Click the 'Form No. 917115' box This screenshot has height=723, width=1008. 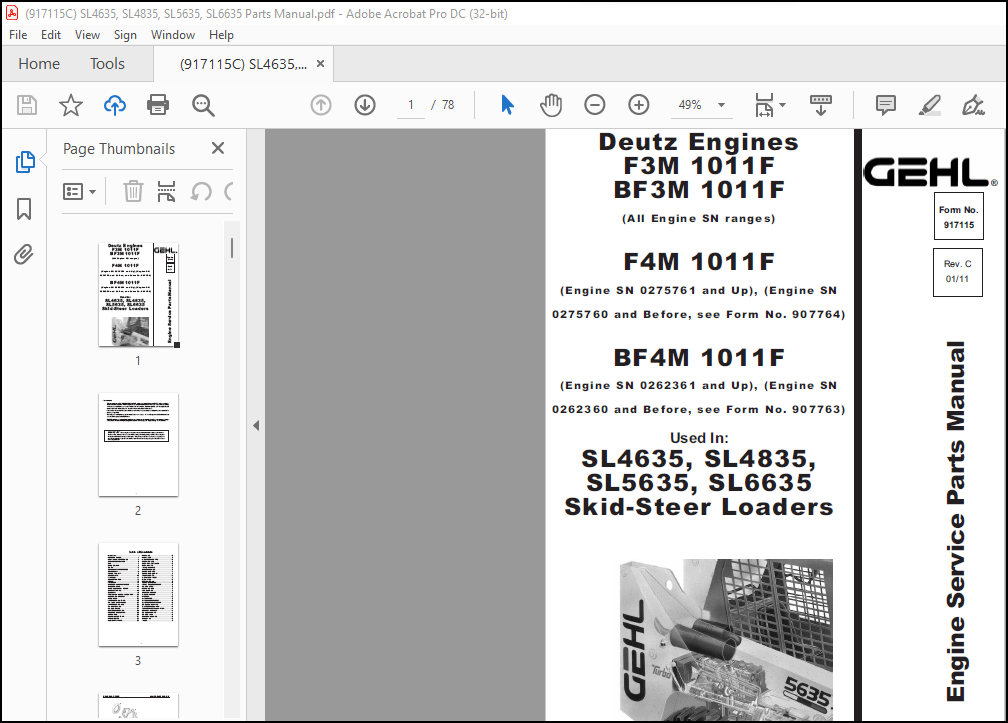(x=958, y=217)
